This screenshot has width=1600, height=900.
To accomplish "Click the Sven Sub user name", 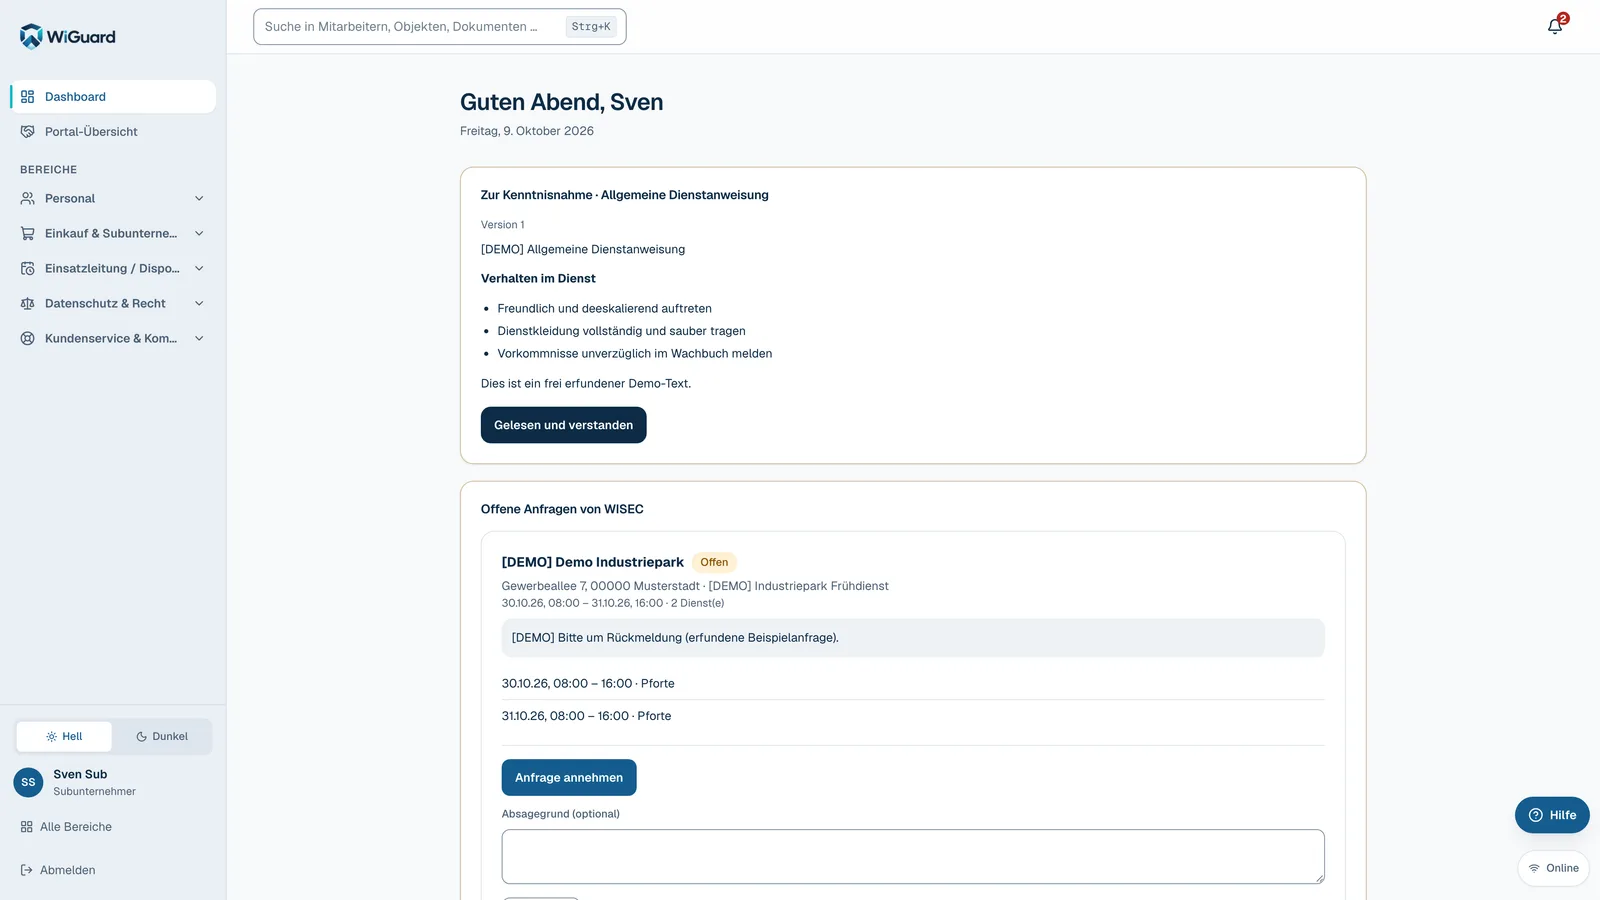I will click(x=80, y=774).
